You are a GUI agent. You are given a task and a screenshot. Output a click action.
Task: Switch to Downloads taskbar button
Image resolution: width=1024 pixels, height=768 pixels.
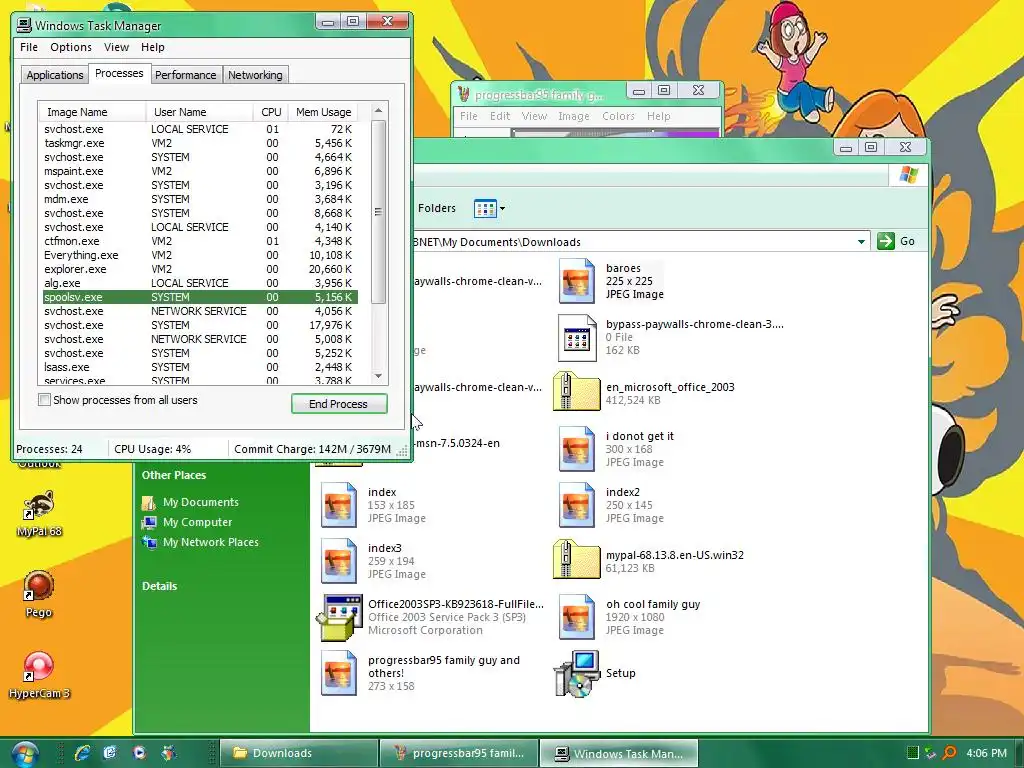[x=299, y=754]
